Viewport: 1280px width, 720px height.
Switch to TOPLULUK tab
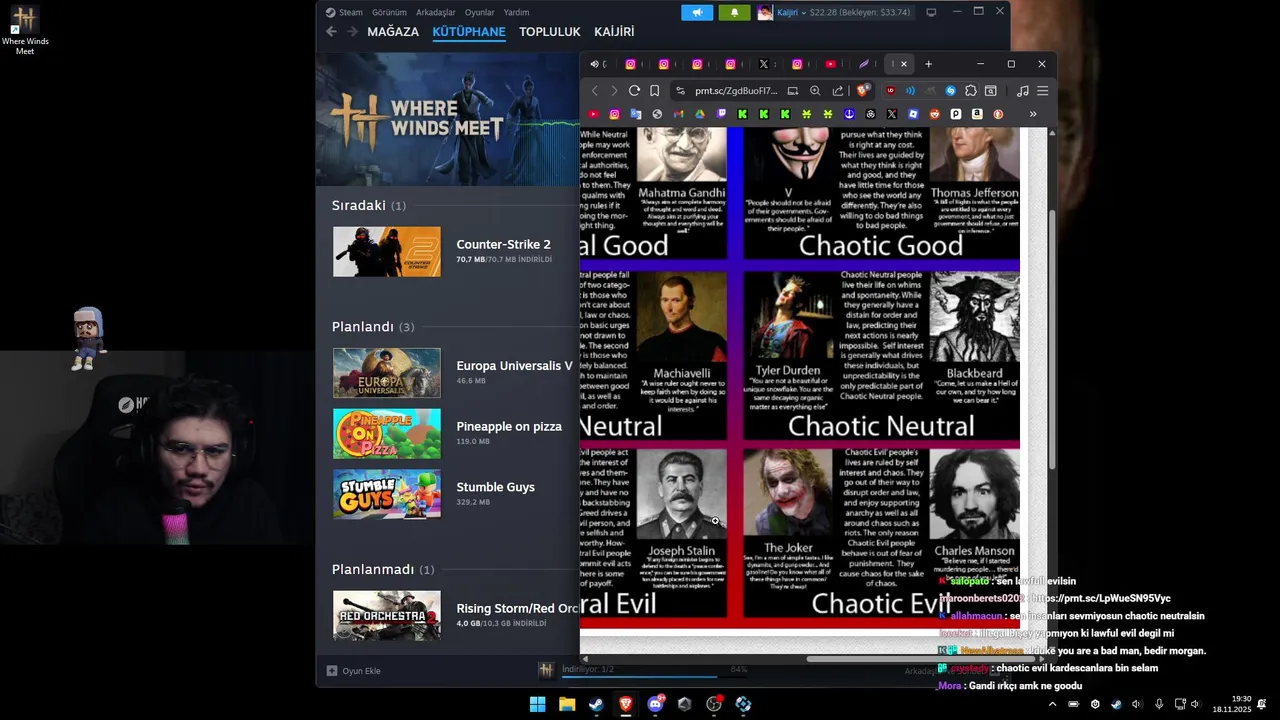(x=550, y=32)
